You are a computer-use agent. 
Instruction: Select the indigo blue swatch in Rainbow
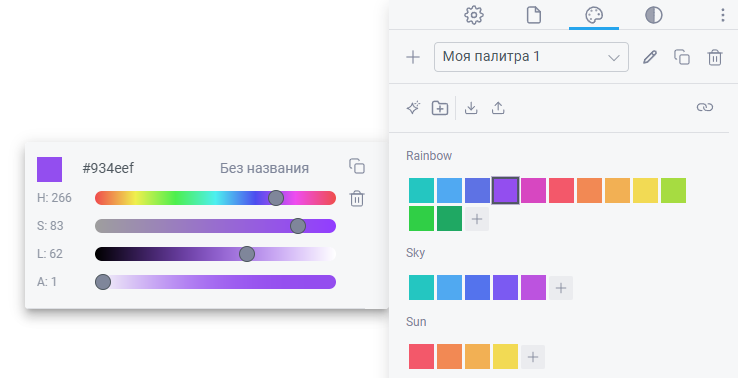click(477, 190)
